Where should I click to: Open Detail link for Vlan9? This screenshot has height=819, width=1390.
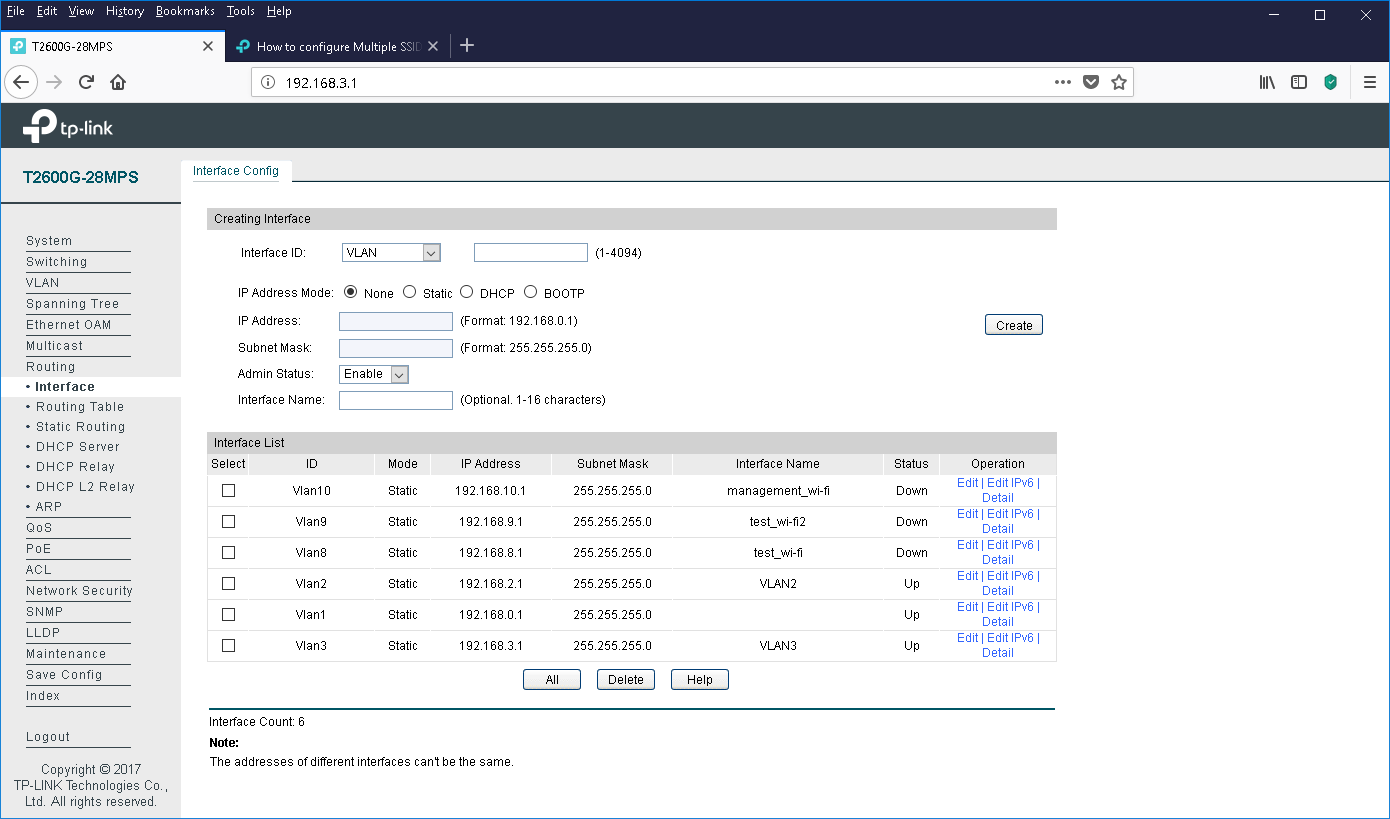point(998,529)
